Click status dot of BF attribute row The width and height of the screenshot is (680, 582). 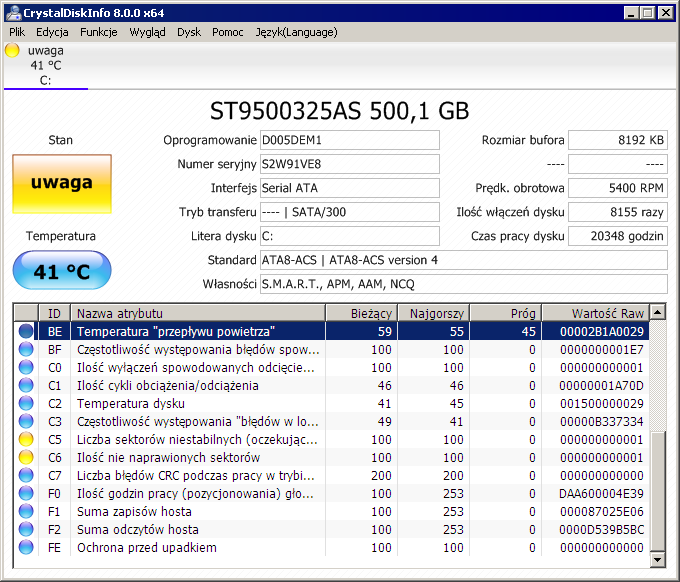pos(26,350)
